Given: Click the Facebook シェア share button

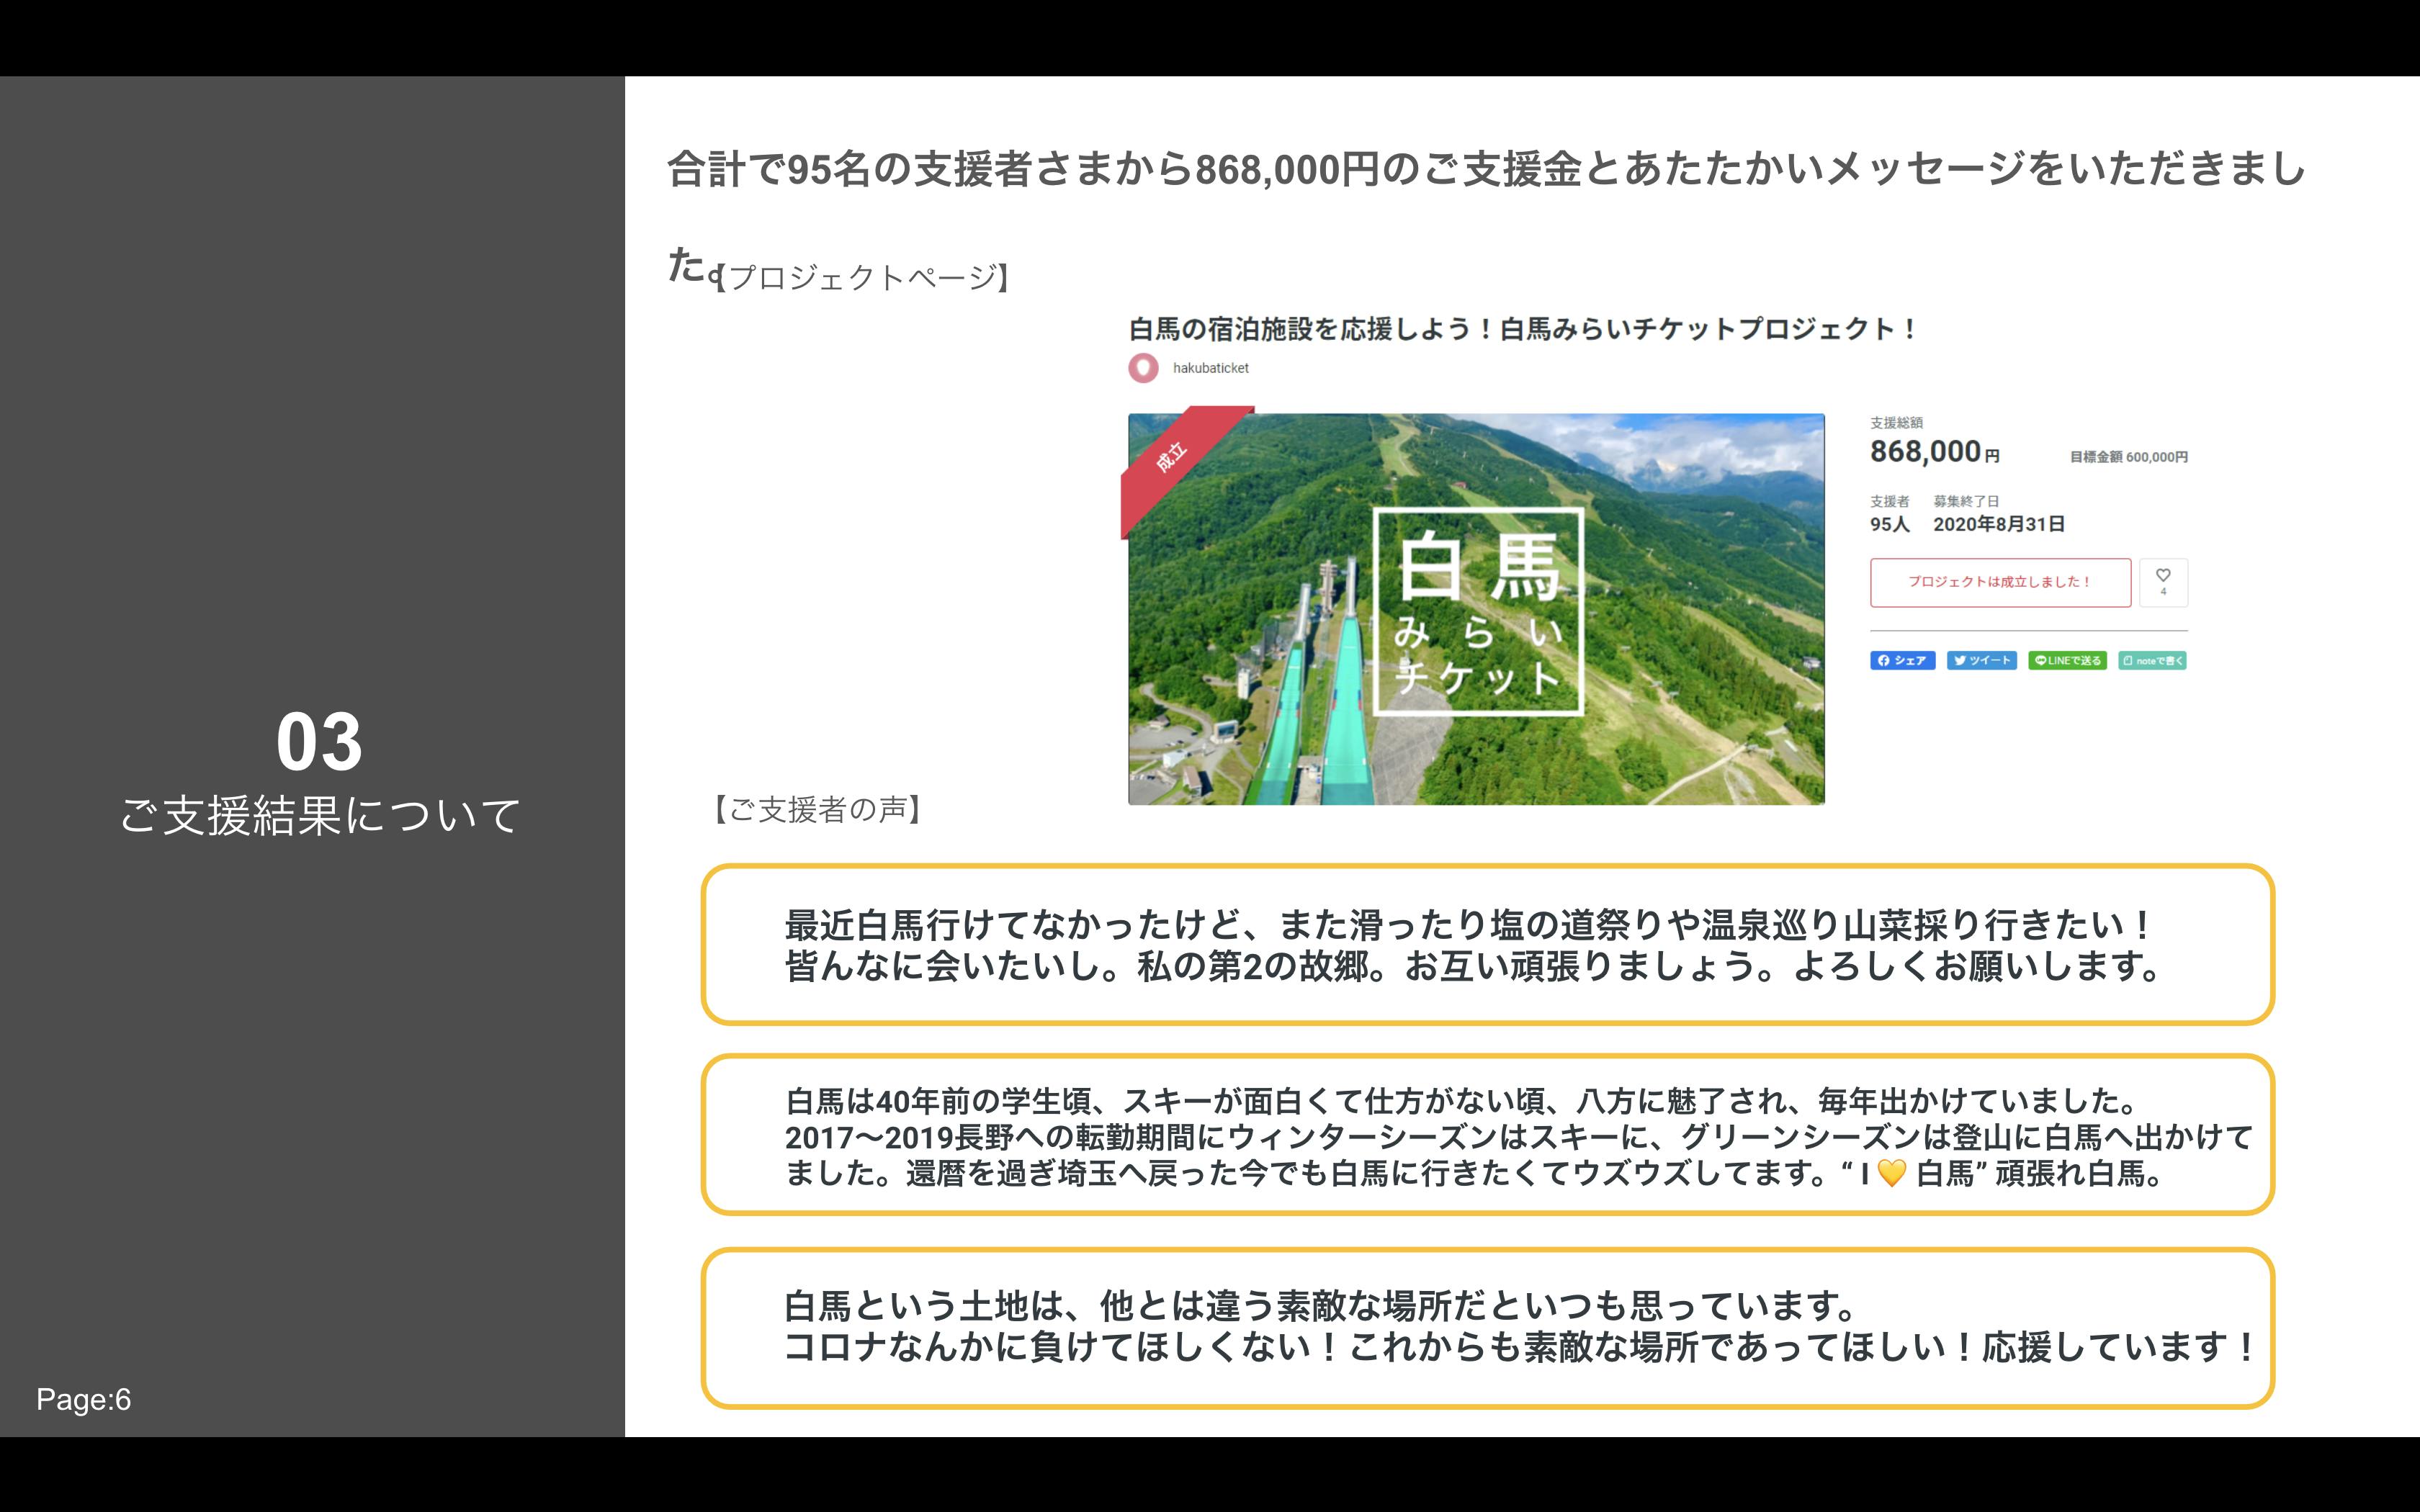Looking at the screenshot, I should pos(1902,660).
